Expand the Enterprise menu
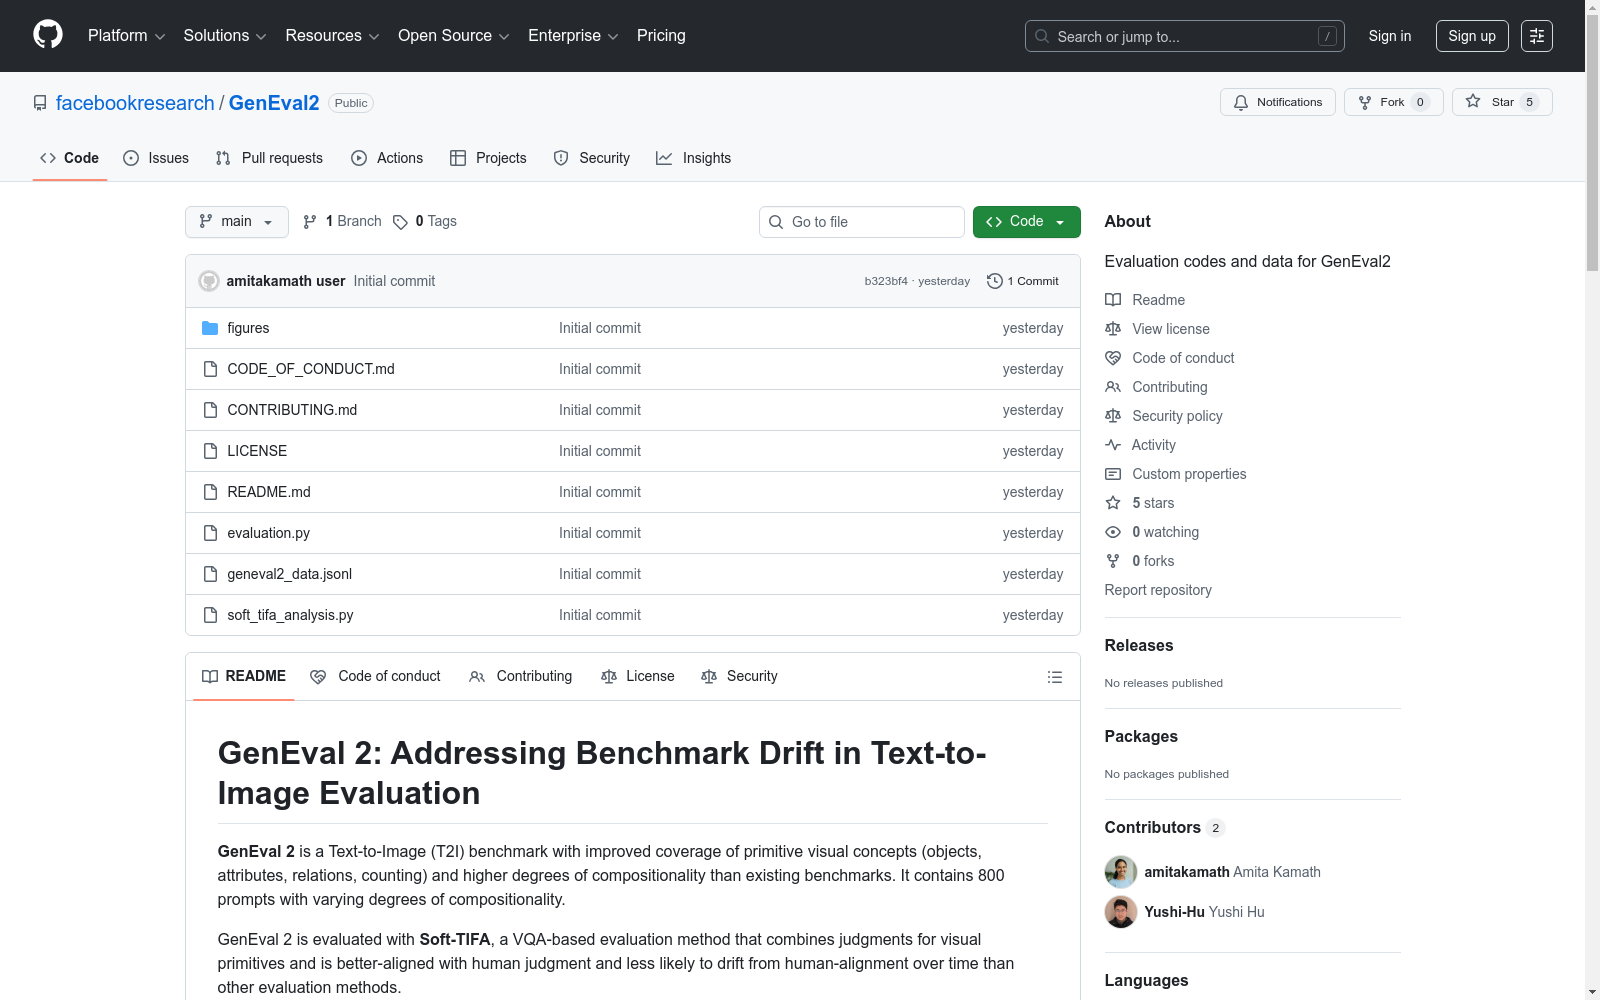This screenshot has width=1600, height=1000. click(573, 36)
